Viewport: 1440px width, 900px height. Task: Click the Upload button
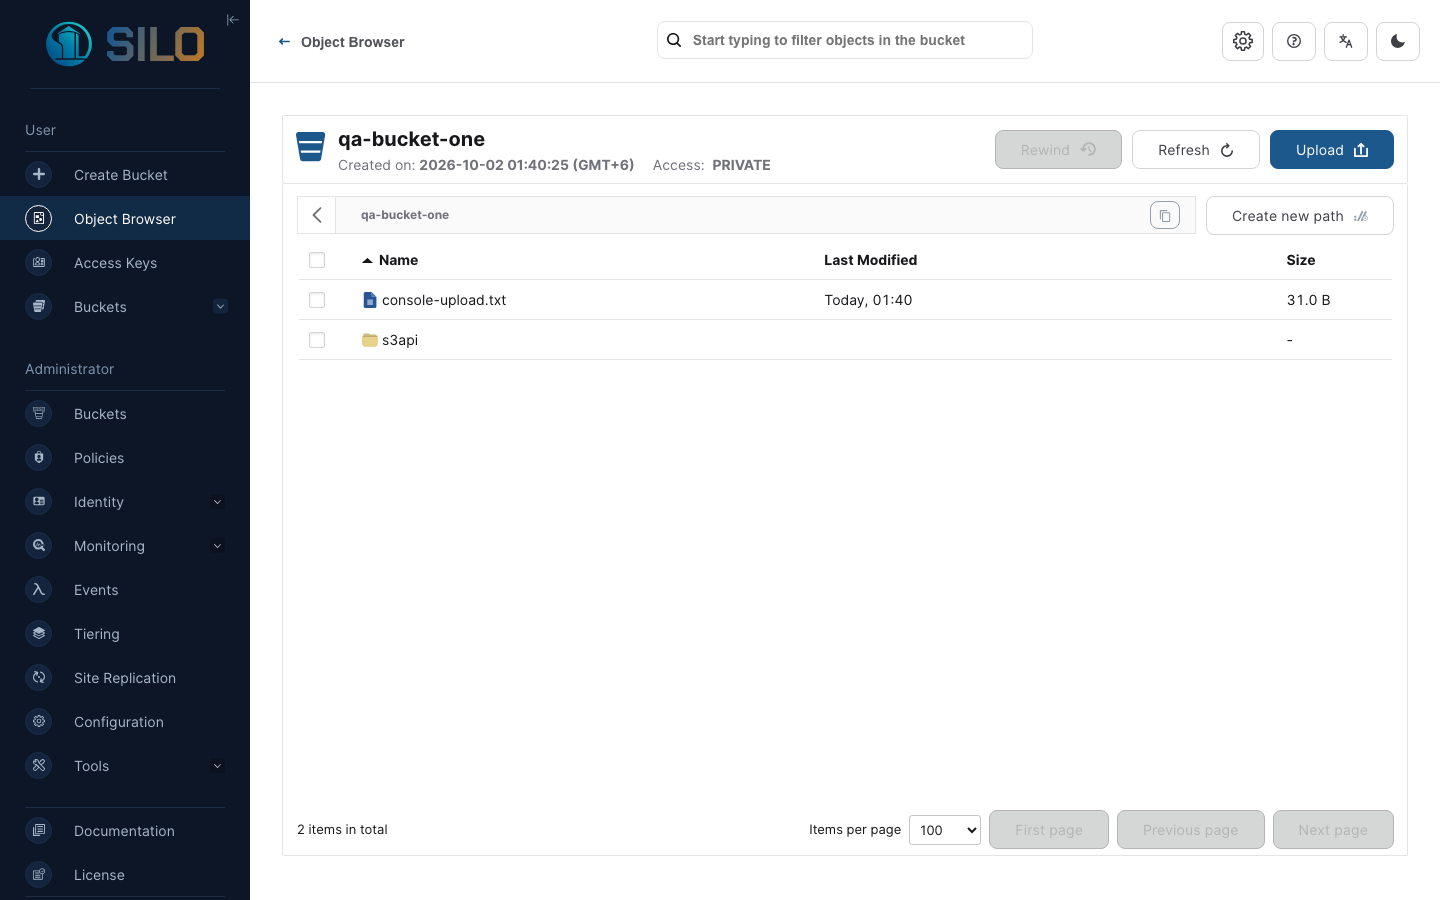[1332, 150]
